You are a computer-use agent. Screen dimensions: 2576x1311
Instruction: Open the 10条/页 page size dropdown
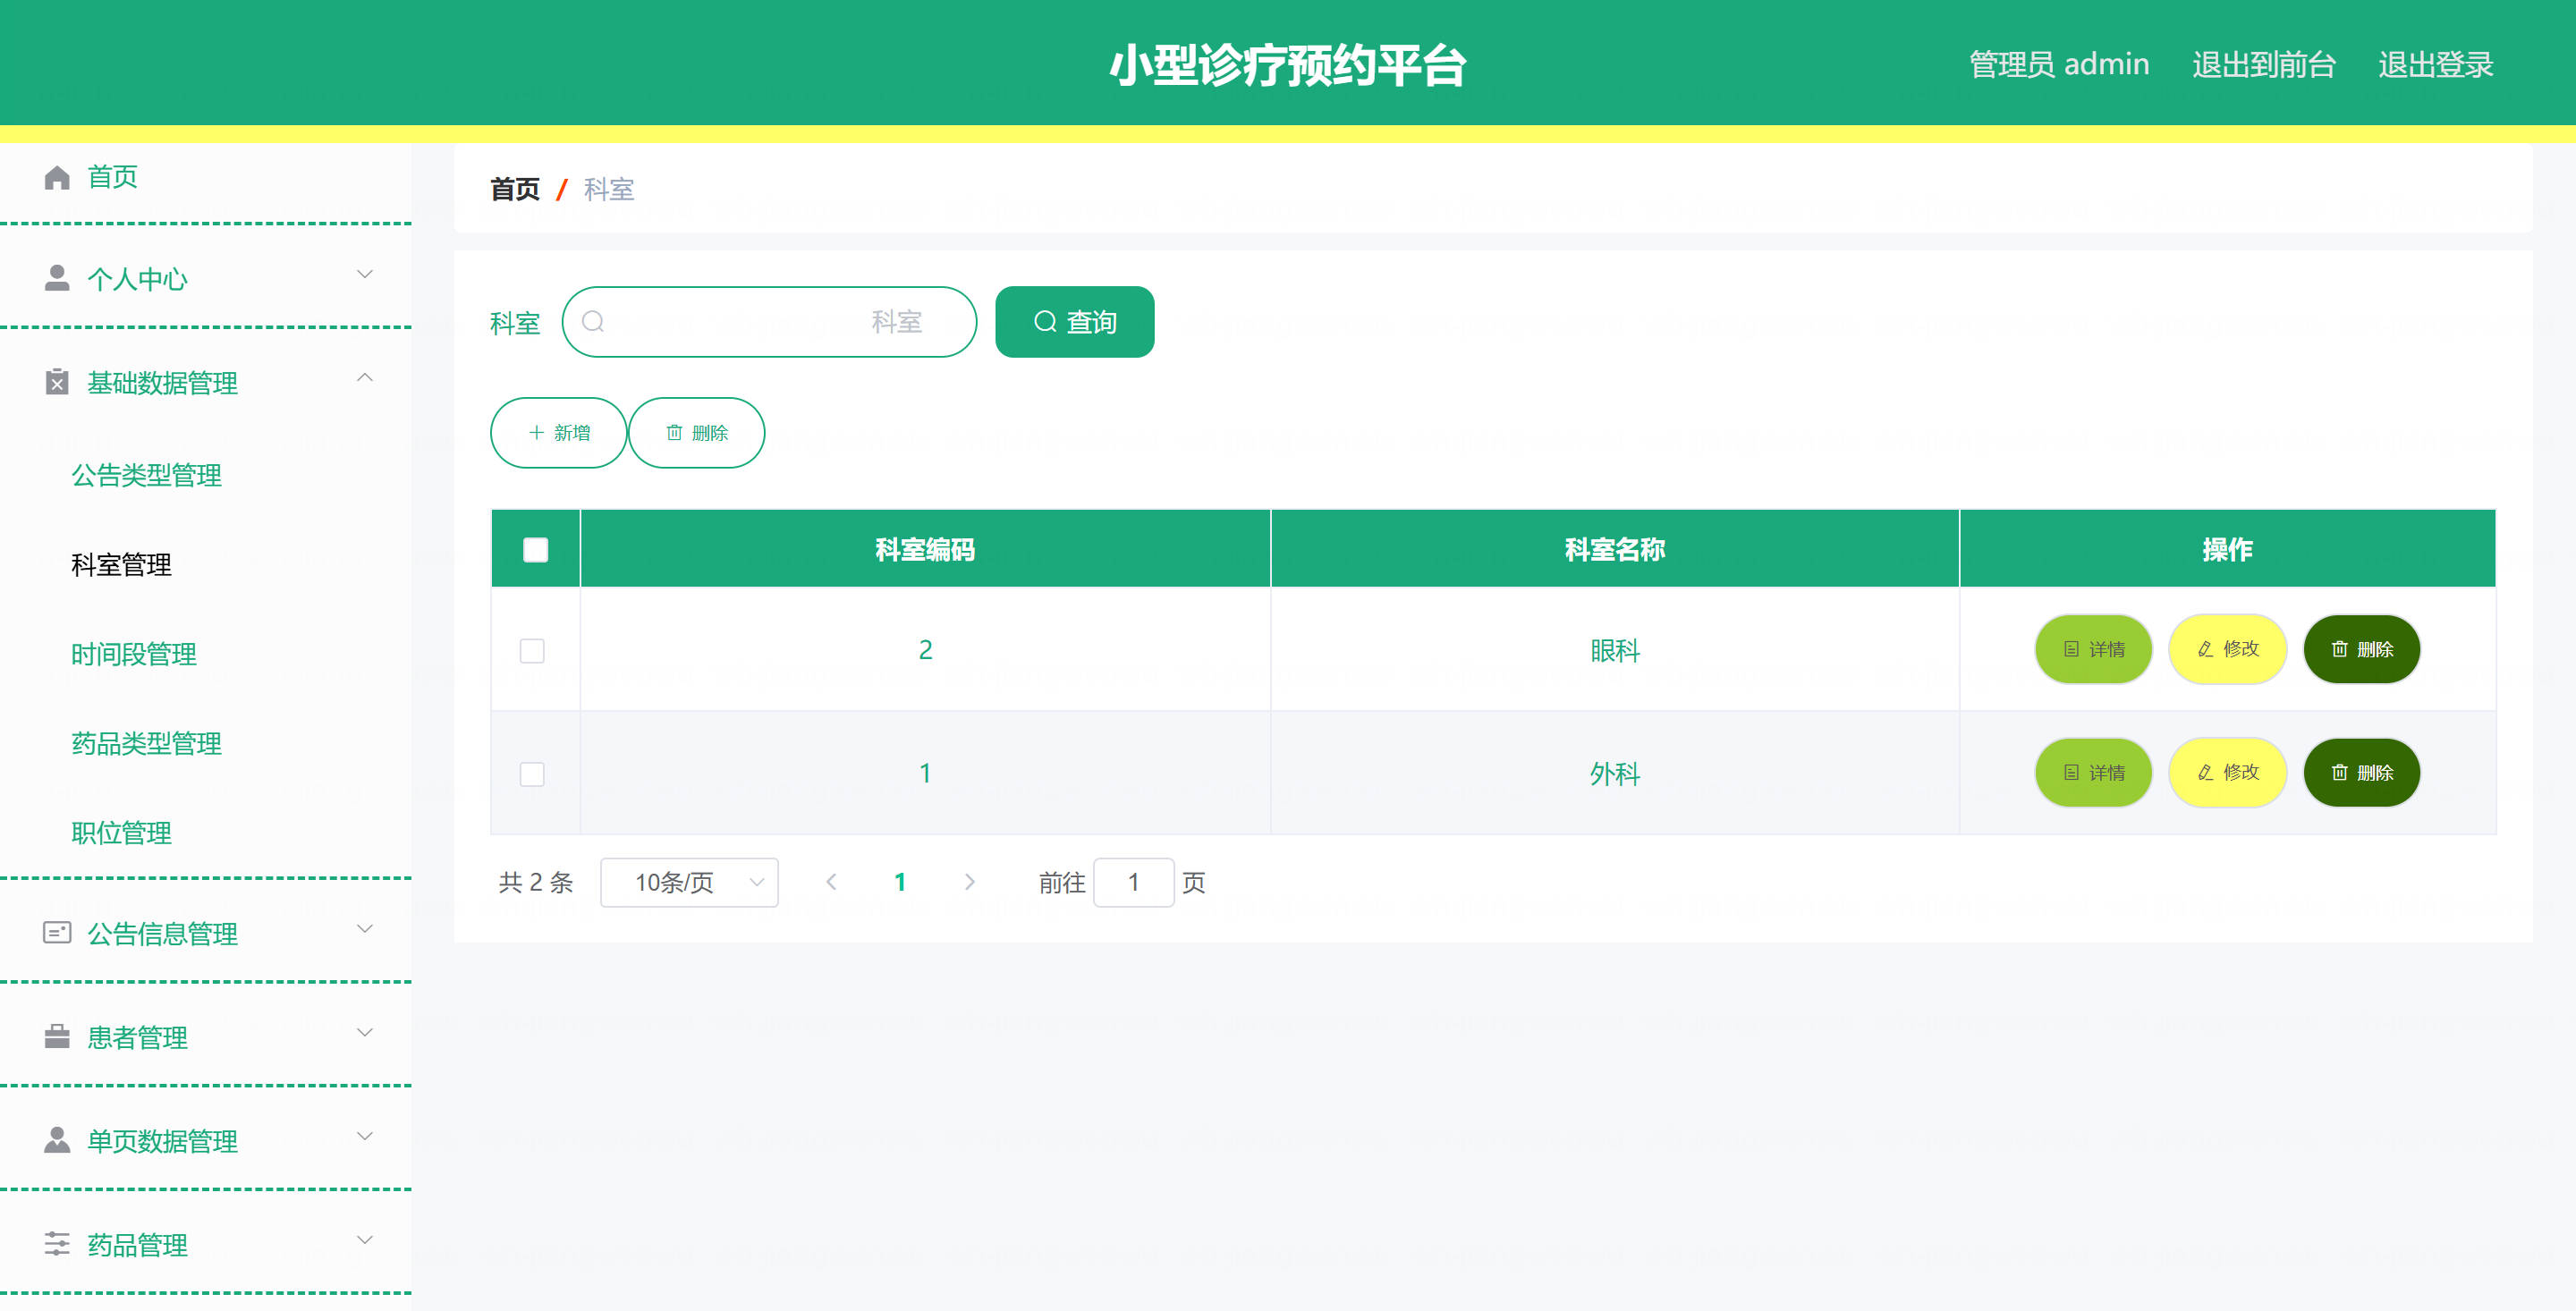(689, 882)
